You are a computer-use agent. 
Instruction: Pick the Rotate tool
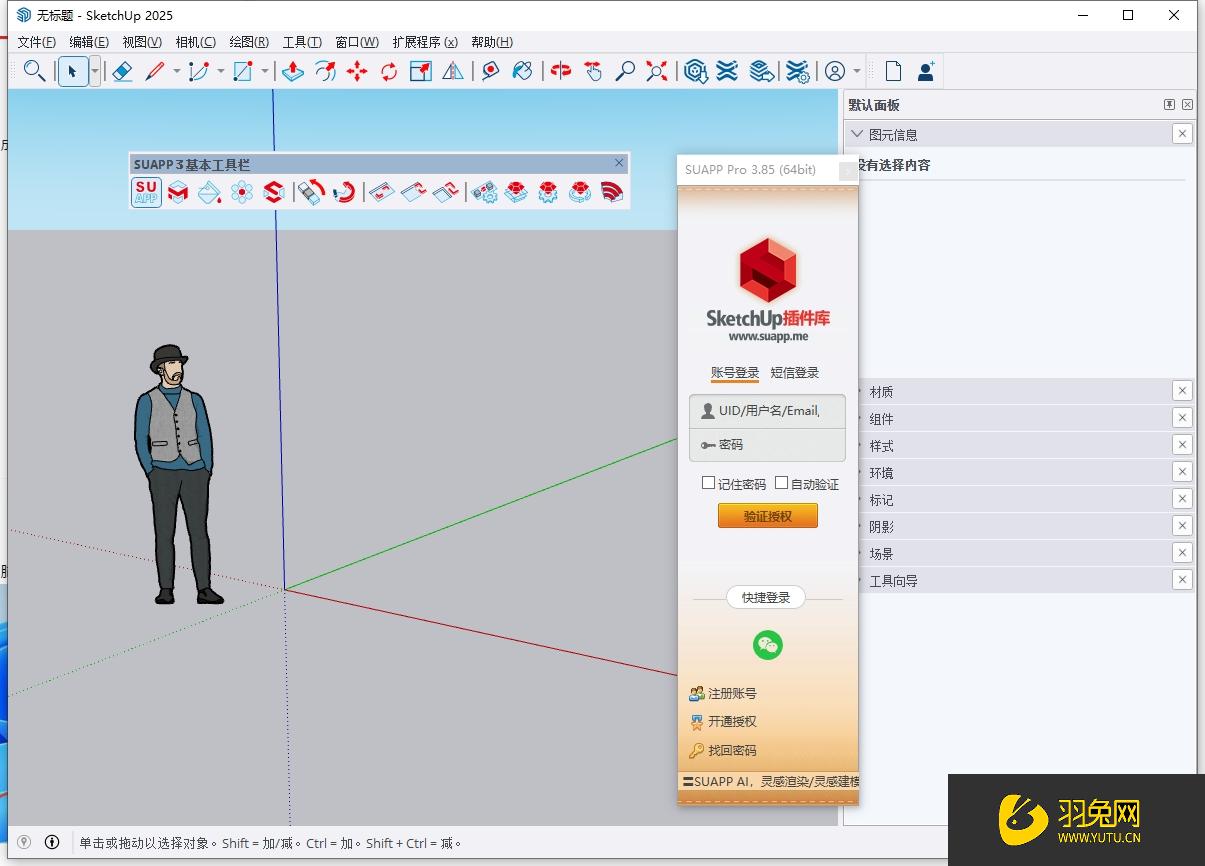click(389, 71)
